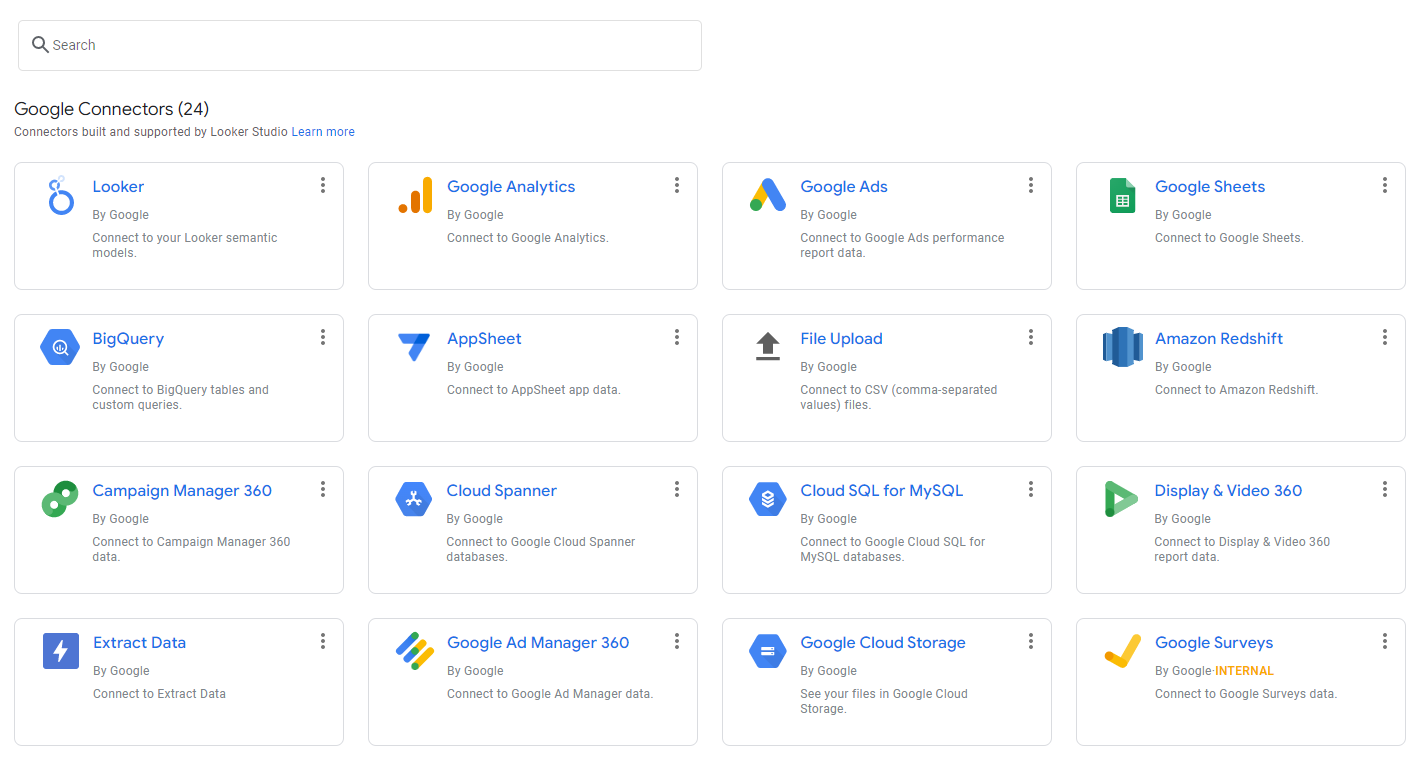Open the Google Surveys card's three-dot menu
This screenshot has width=1419, height=758.
click(1384, 641)
